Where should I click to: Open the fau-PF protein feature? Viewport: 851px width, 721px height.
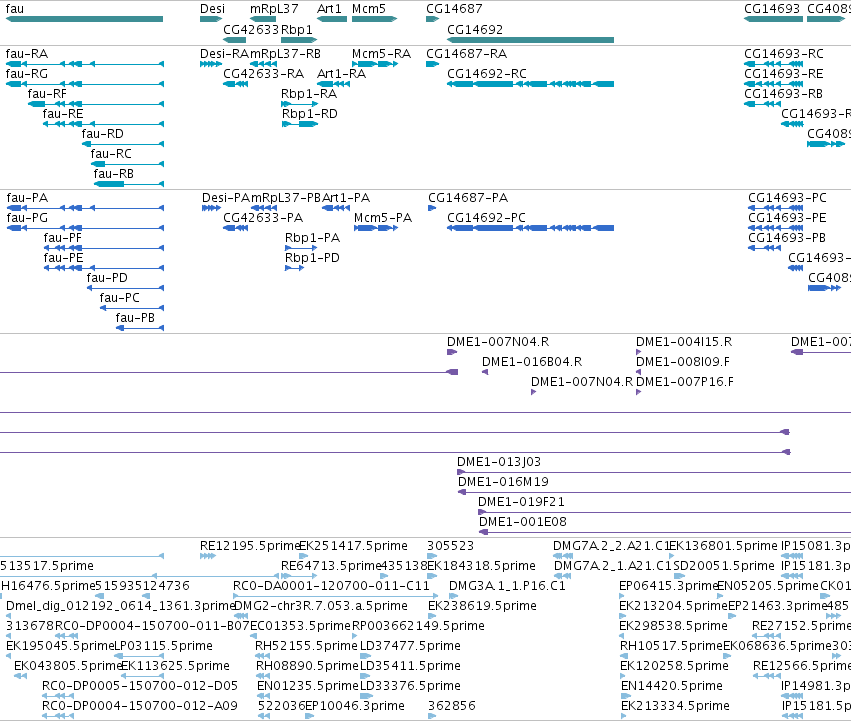(104, 248)
